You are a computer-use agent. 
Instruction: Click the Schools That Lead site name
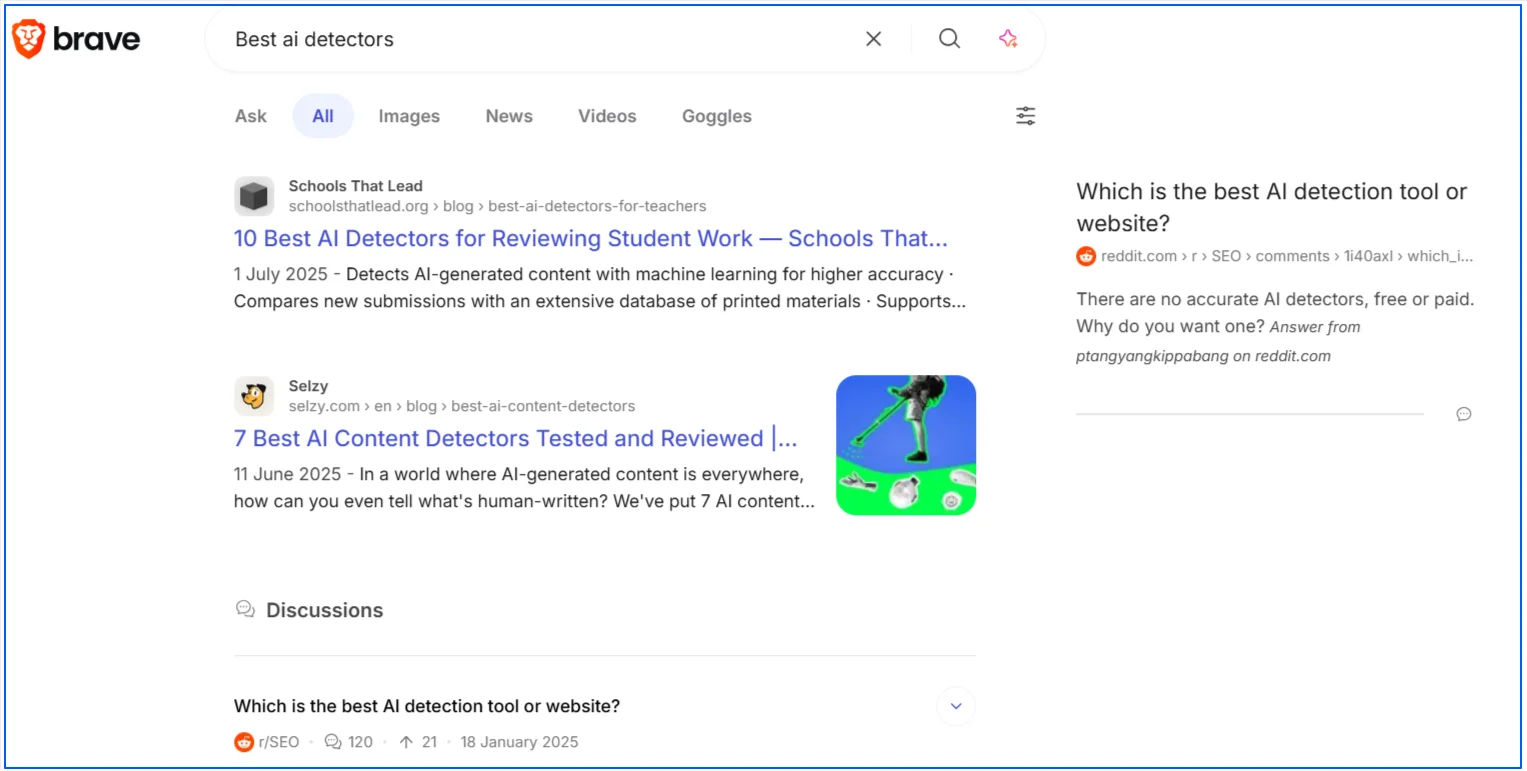pyautogui.click(x=355, y=186)
